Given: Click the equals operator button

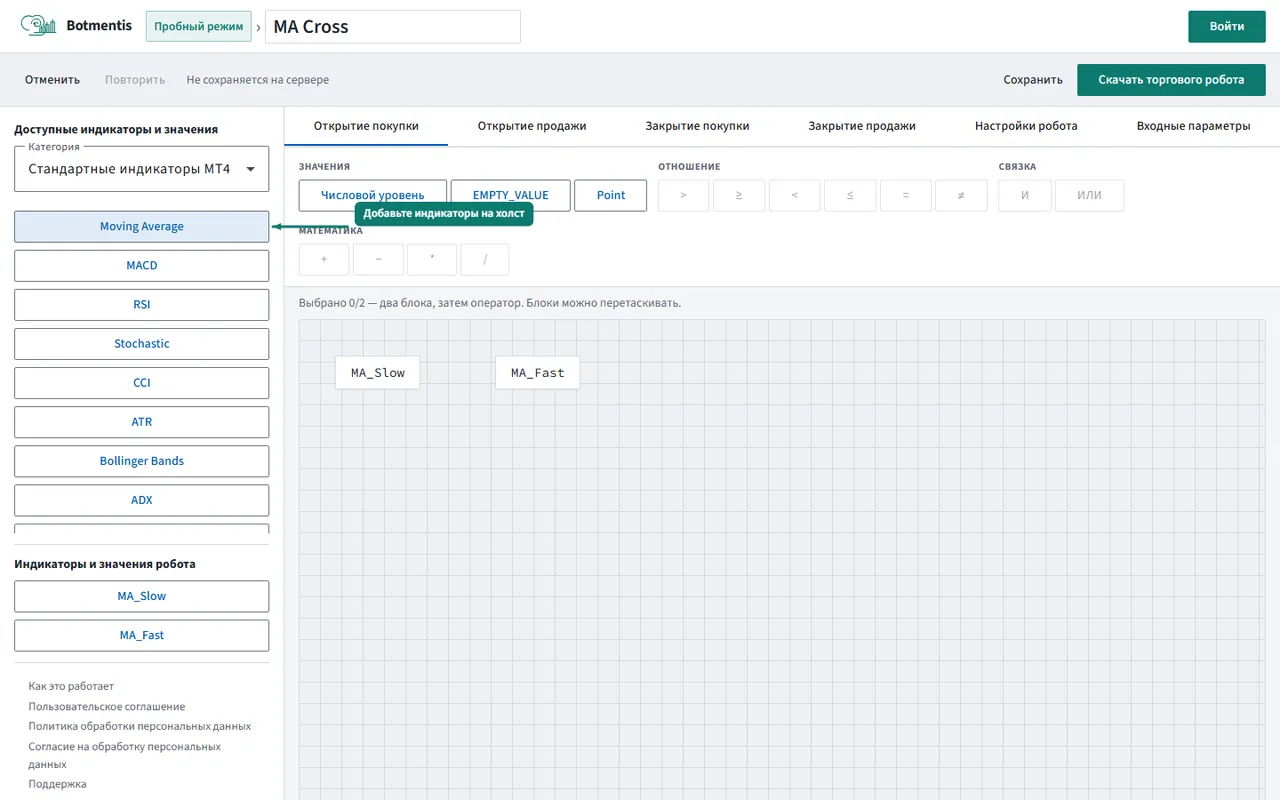Looking at the screenshot, I should (905, 195).
